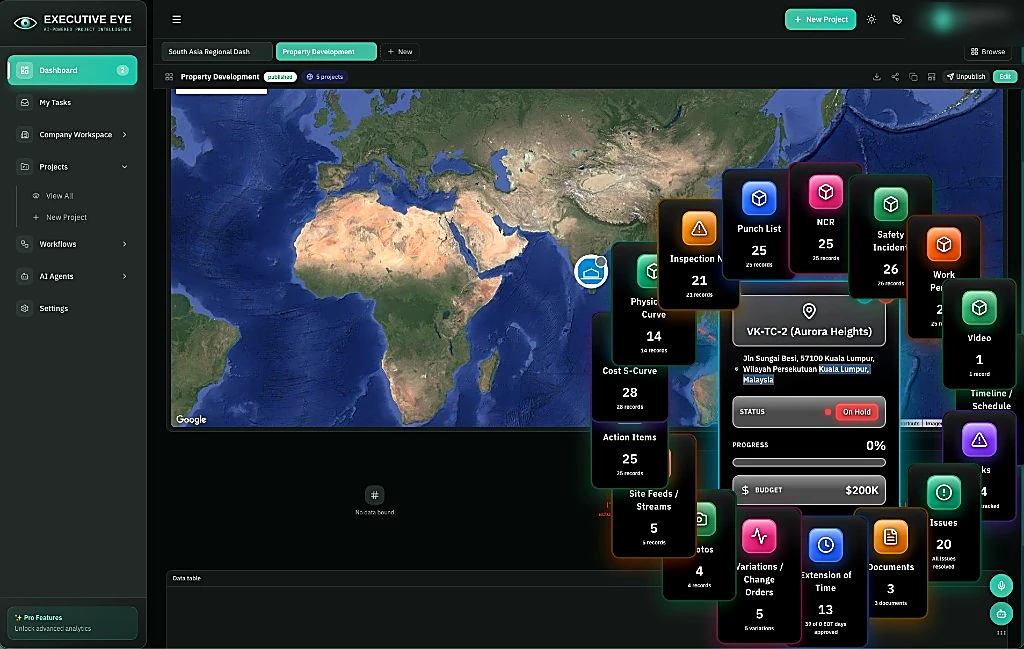This screenshot has width=1024, height=649.
Task: Open Dashboard in the sidebar
Action: 72,71
